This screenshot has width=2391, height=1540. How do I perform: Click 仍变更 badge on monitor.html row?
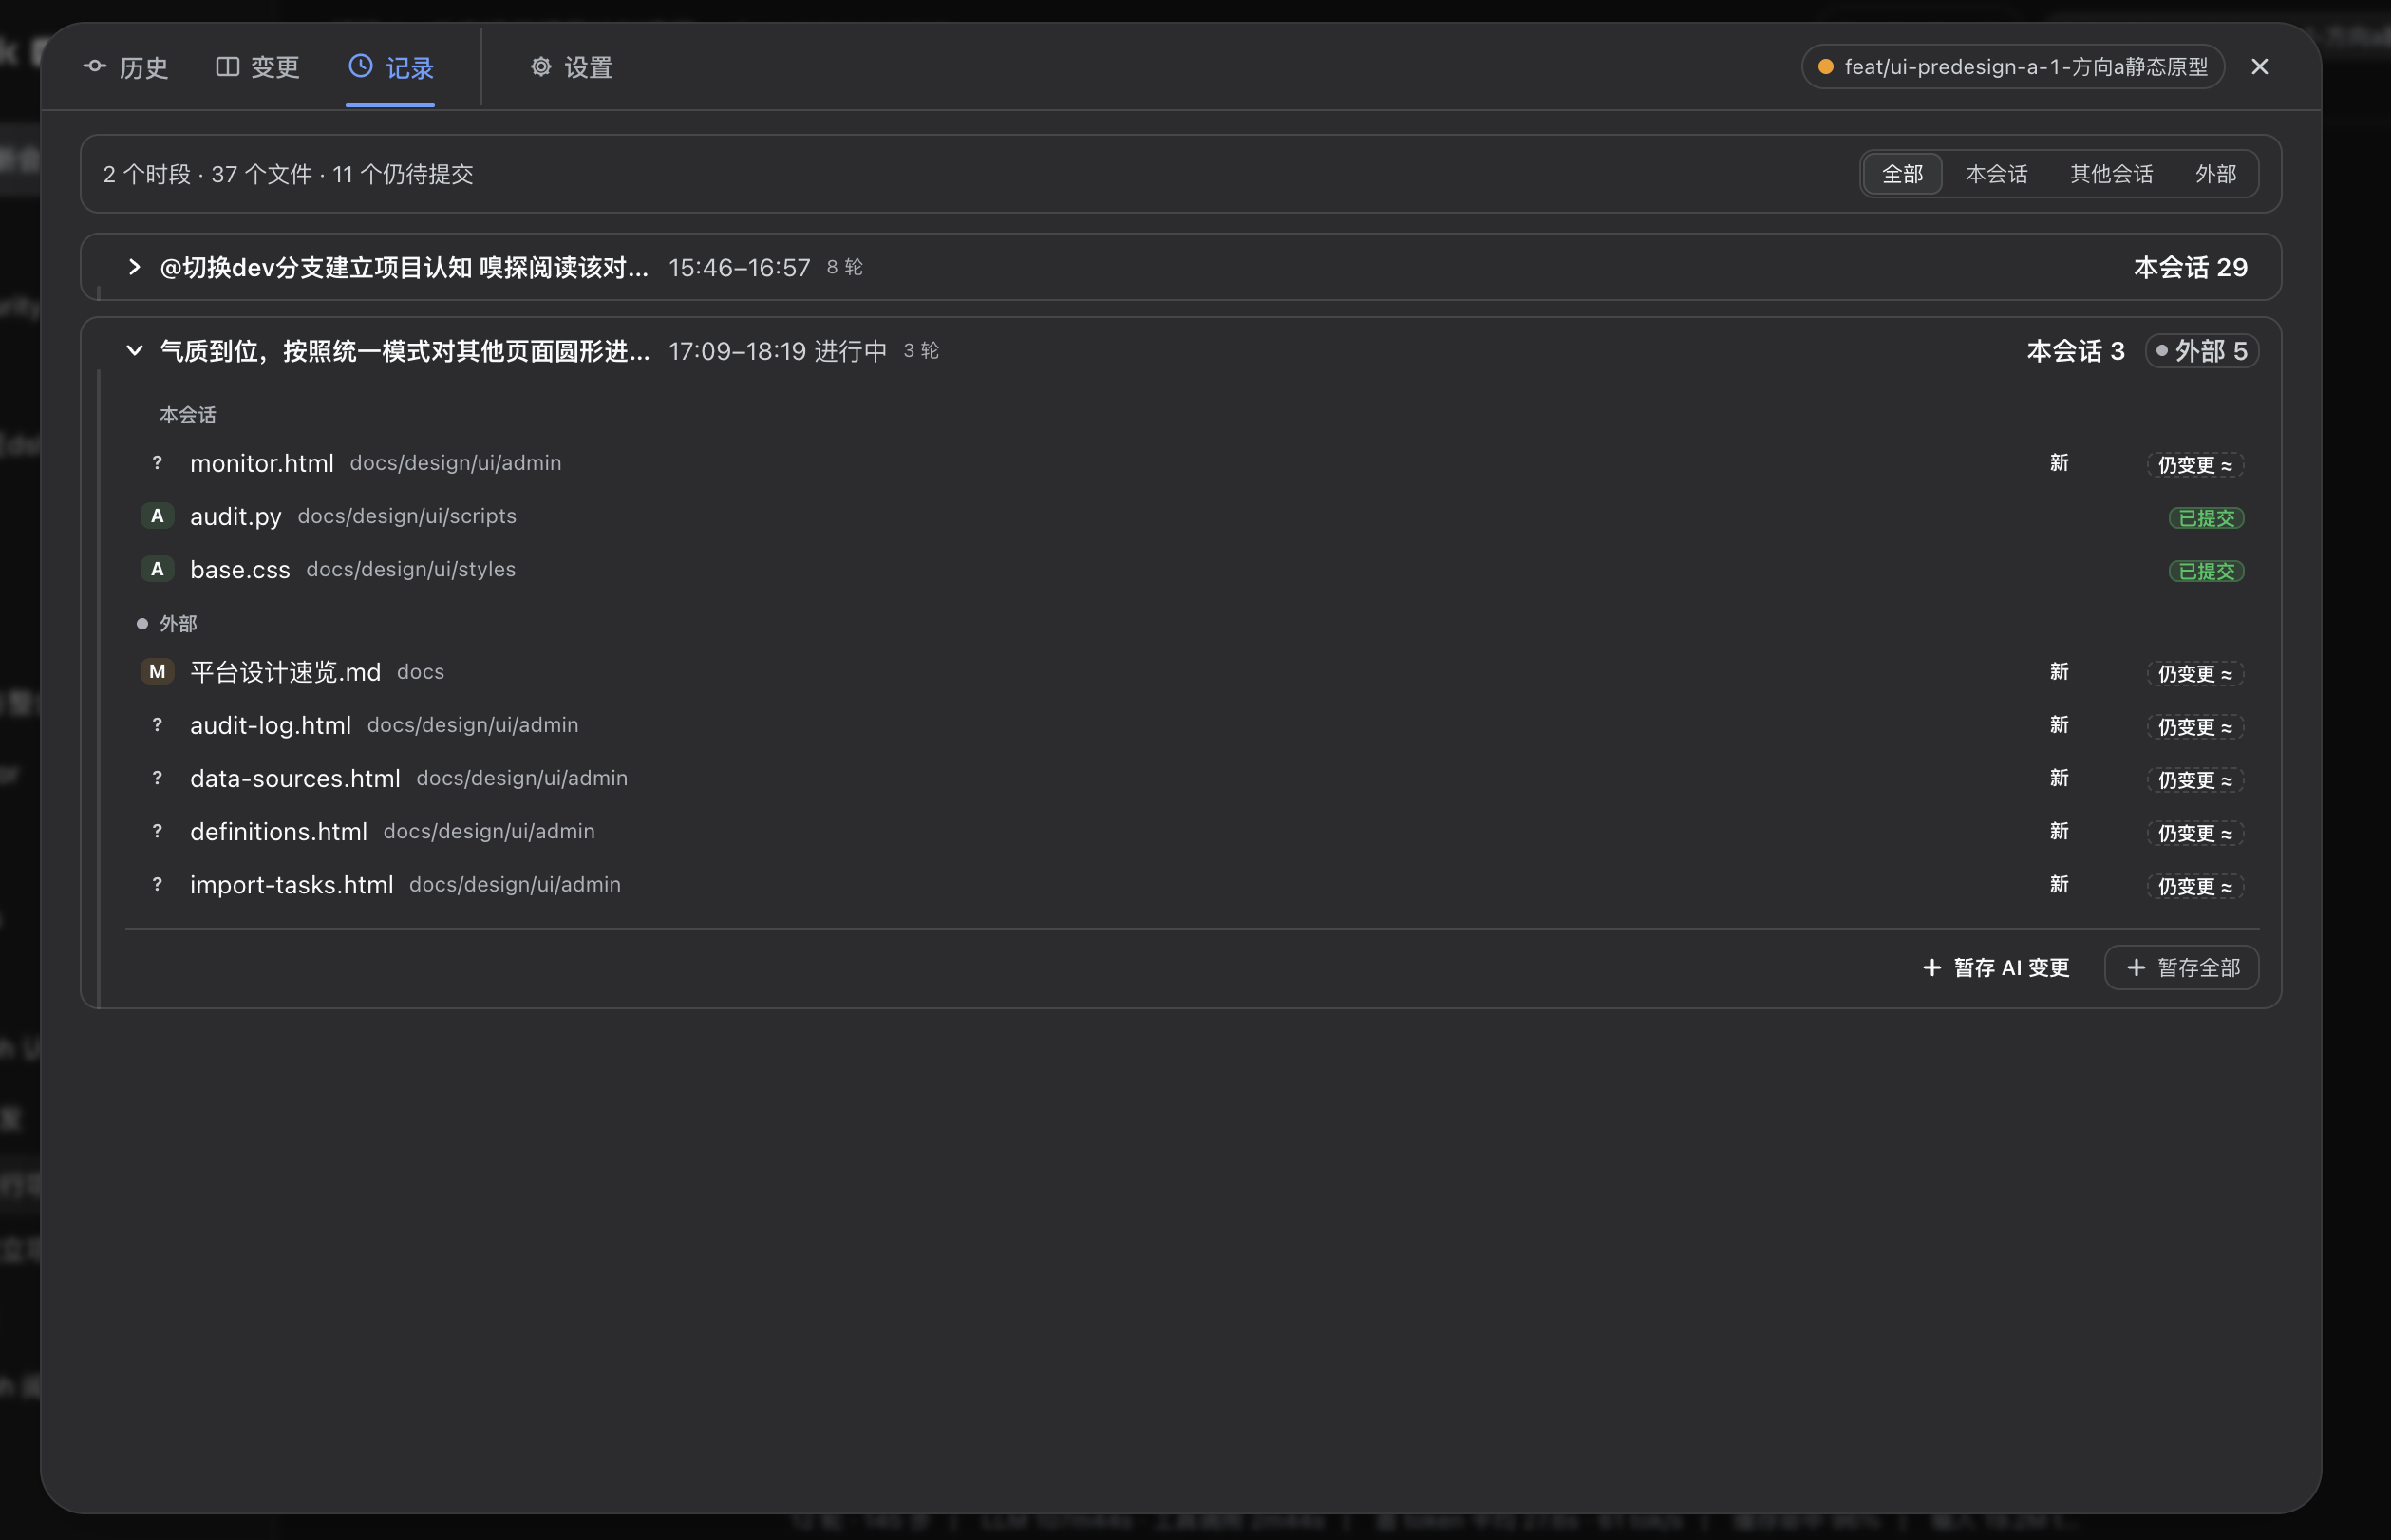click(x=2195, y=465)
